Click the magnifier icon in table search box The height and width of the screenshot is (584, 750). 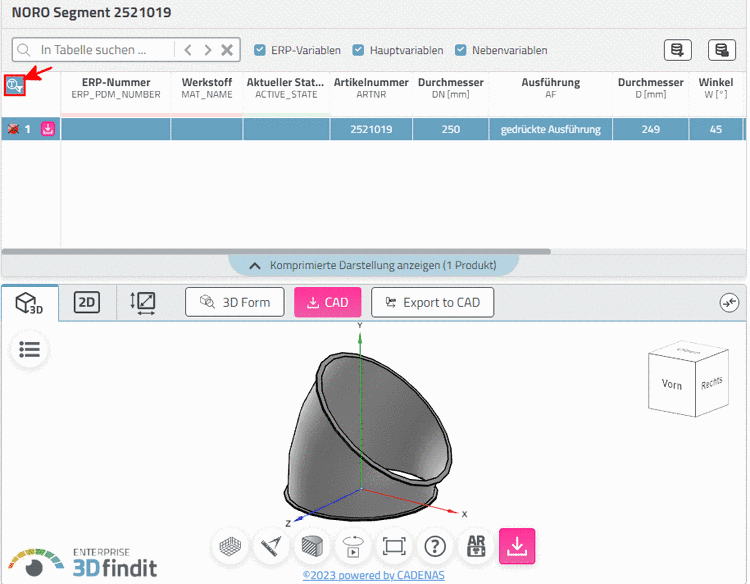tap(23, 50)
